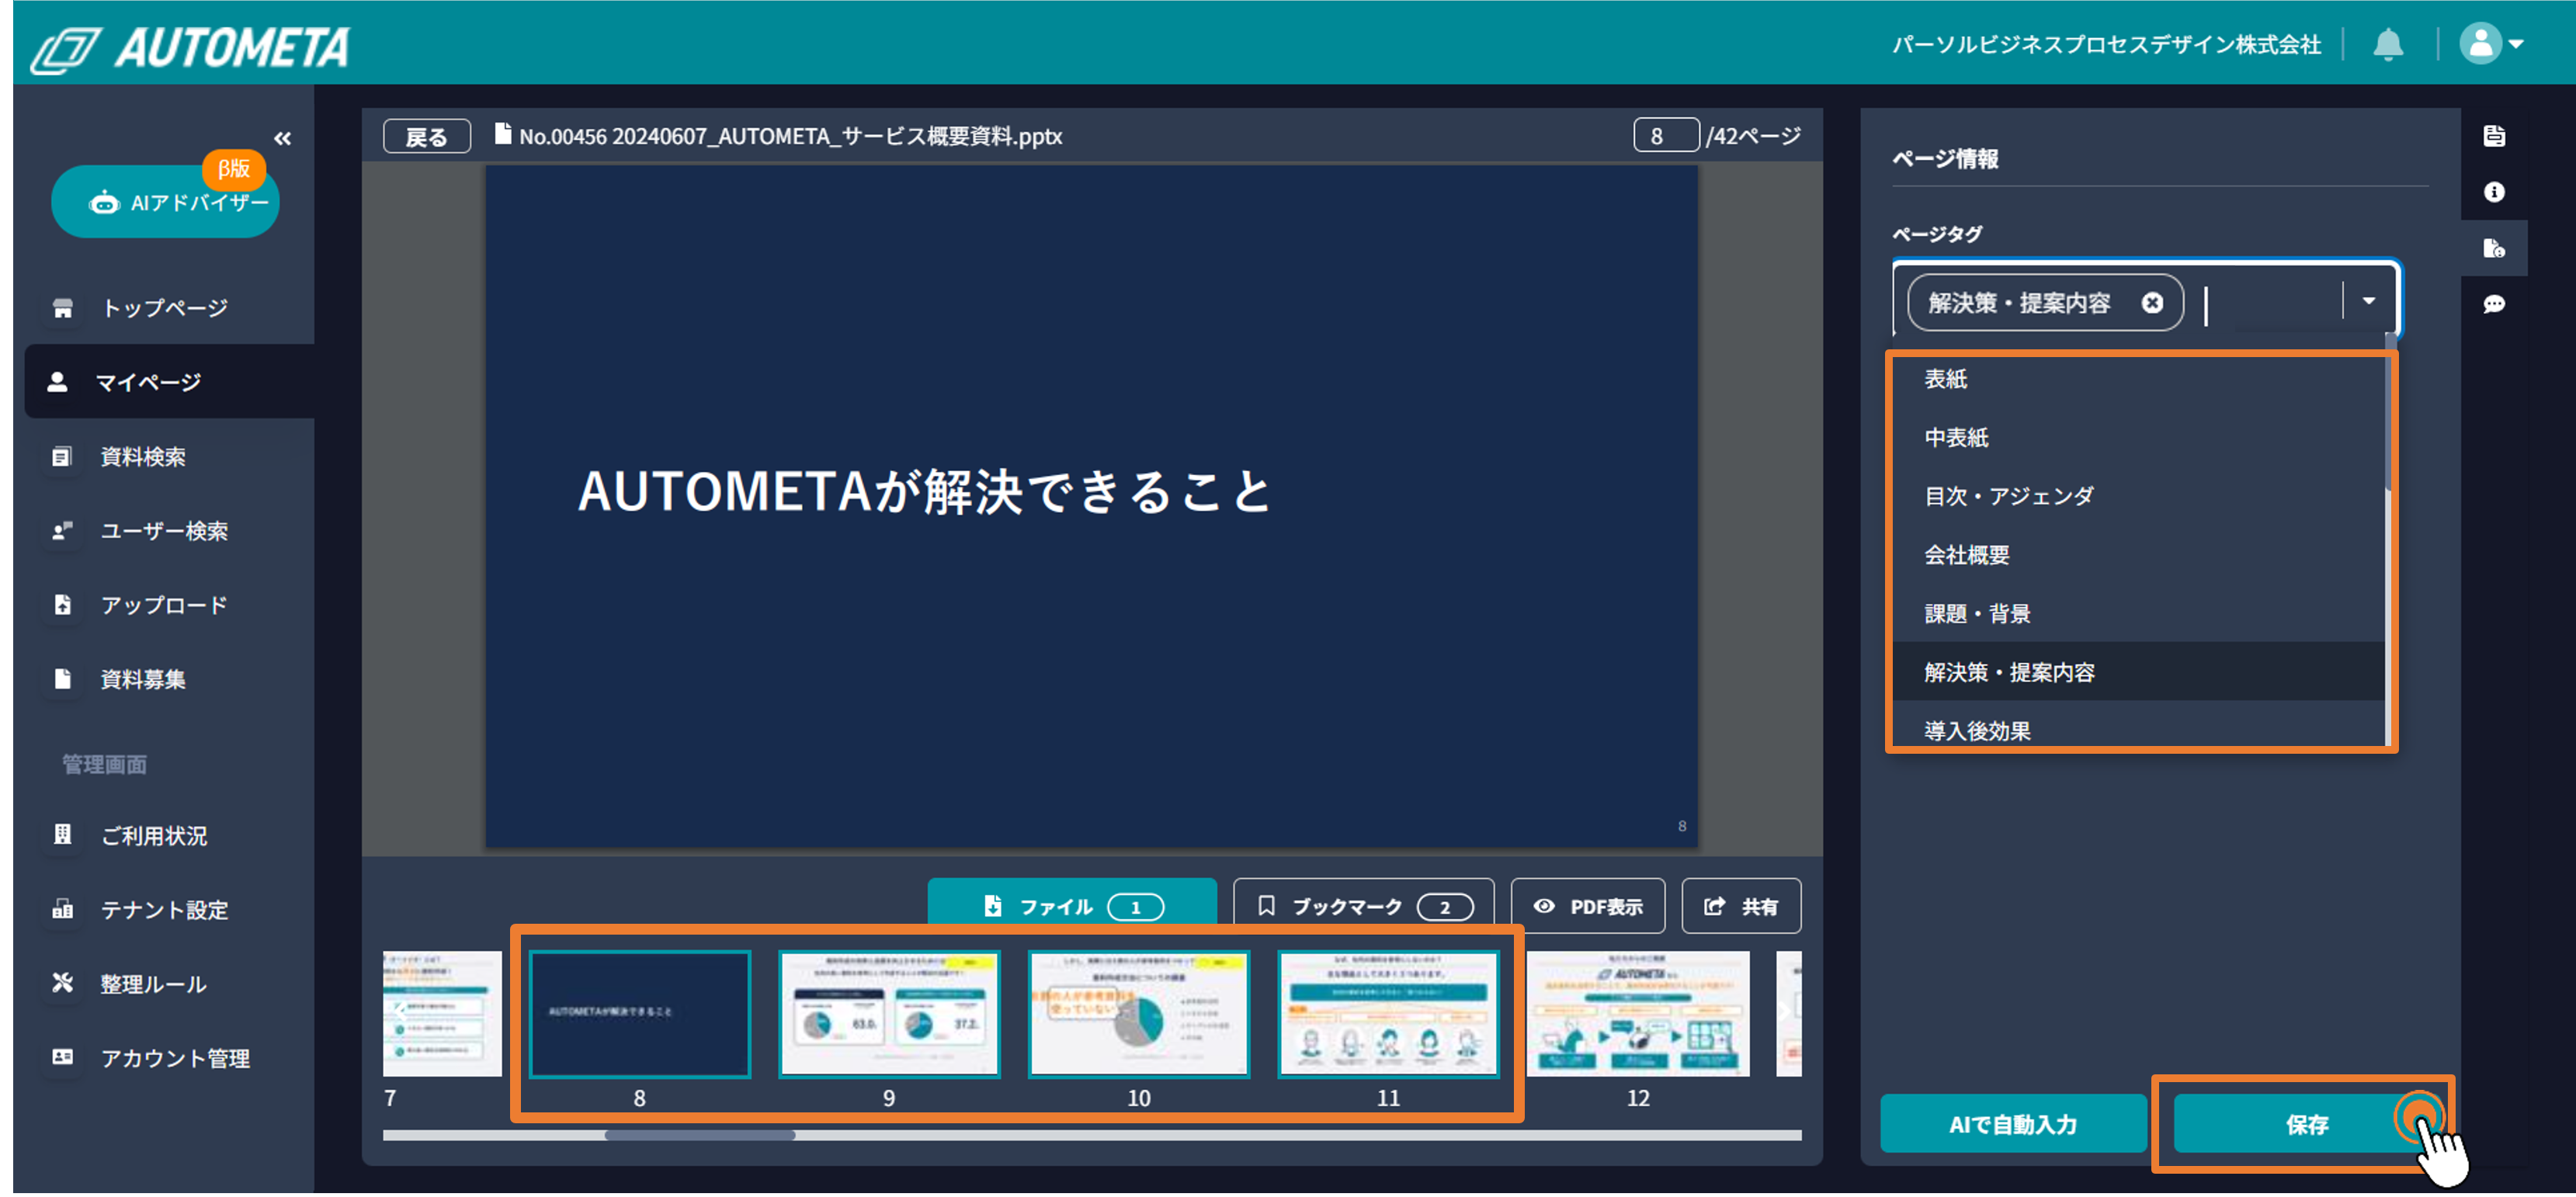Choose 表紙 from the tag list
This screenshot has height=1197, width=2576.
(x=2138, y=380)
